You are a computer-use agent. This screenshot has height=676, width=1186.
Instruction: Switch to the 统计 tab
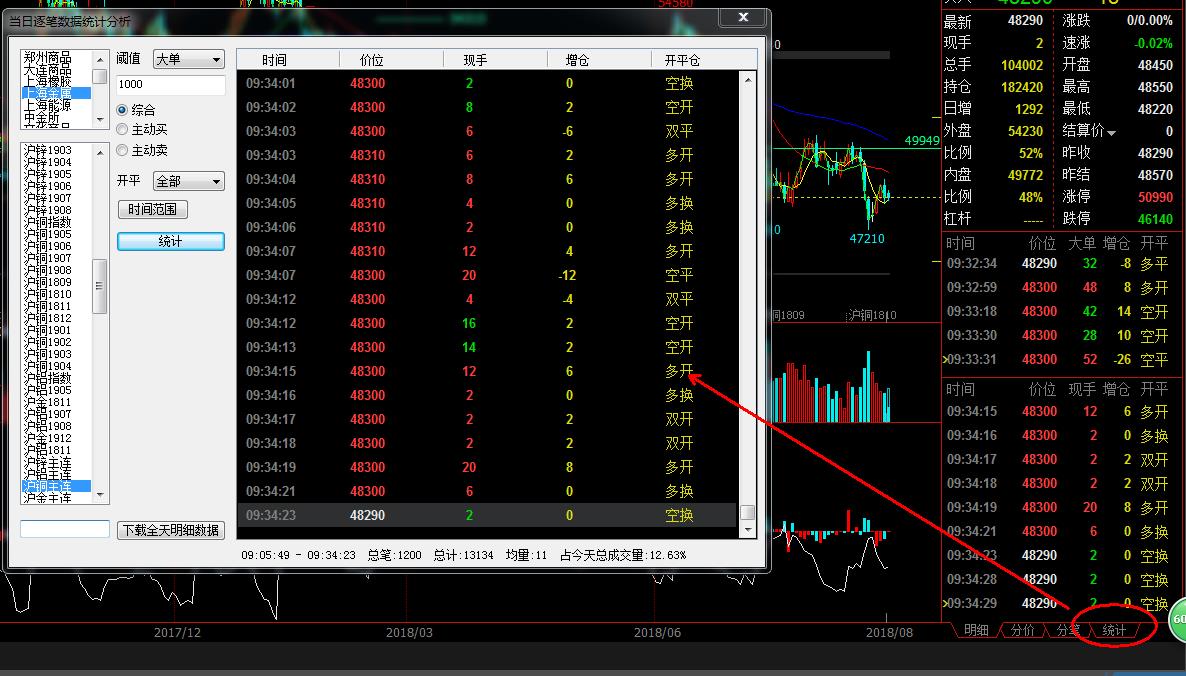coord(1114,630)
